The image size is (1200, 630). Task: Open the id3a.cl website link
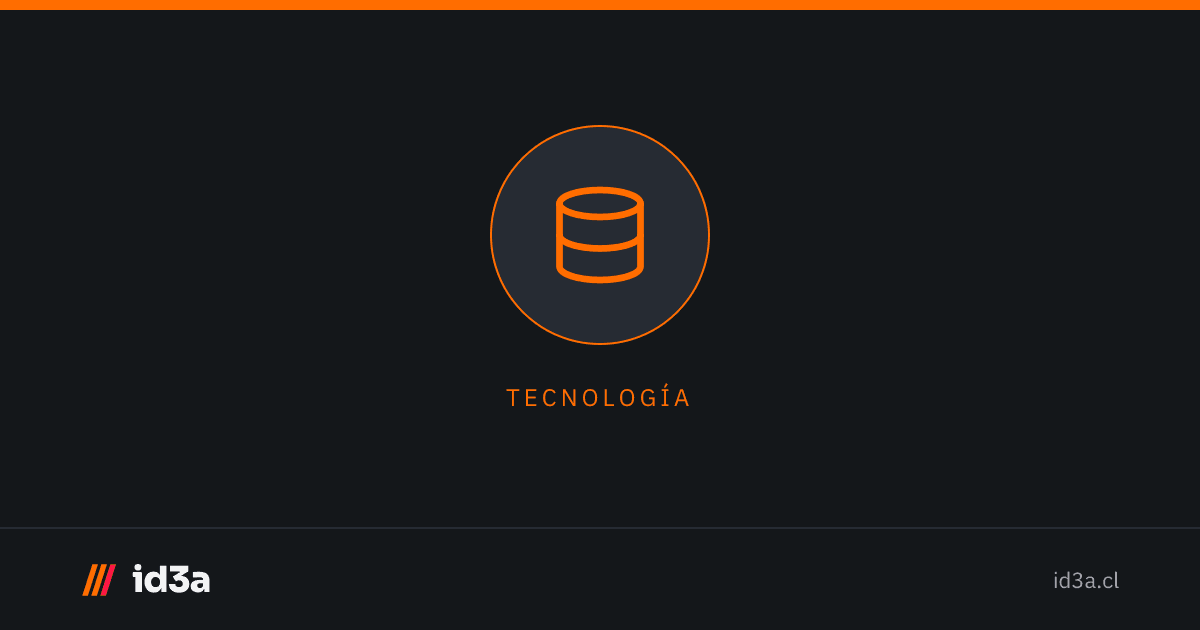coord(1086,580)
